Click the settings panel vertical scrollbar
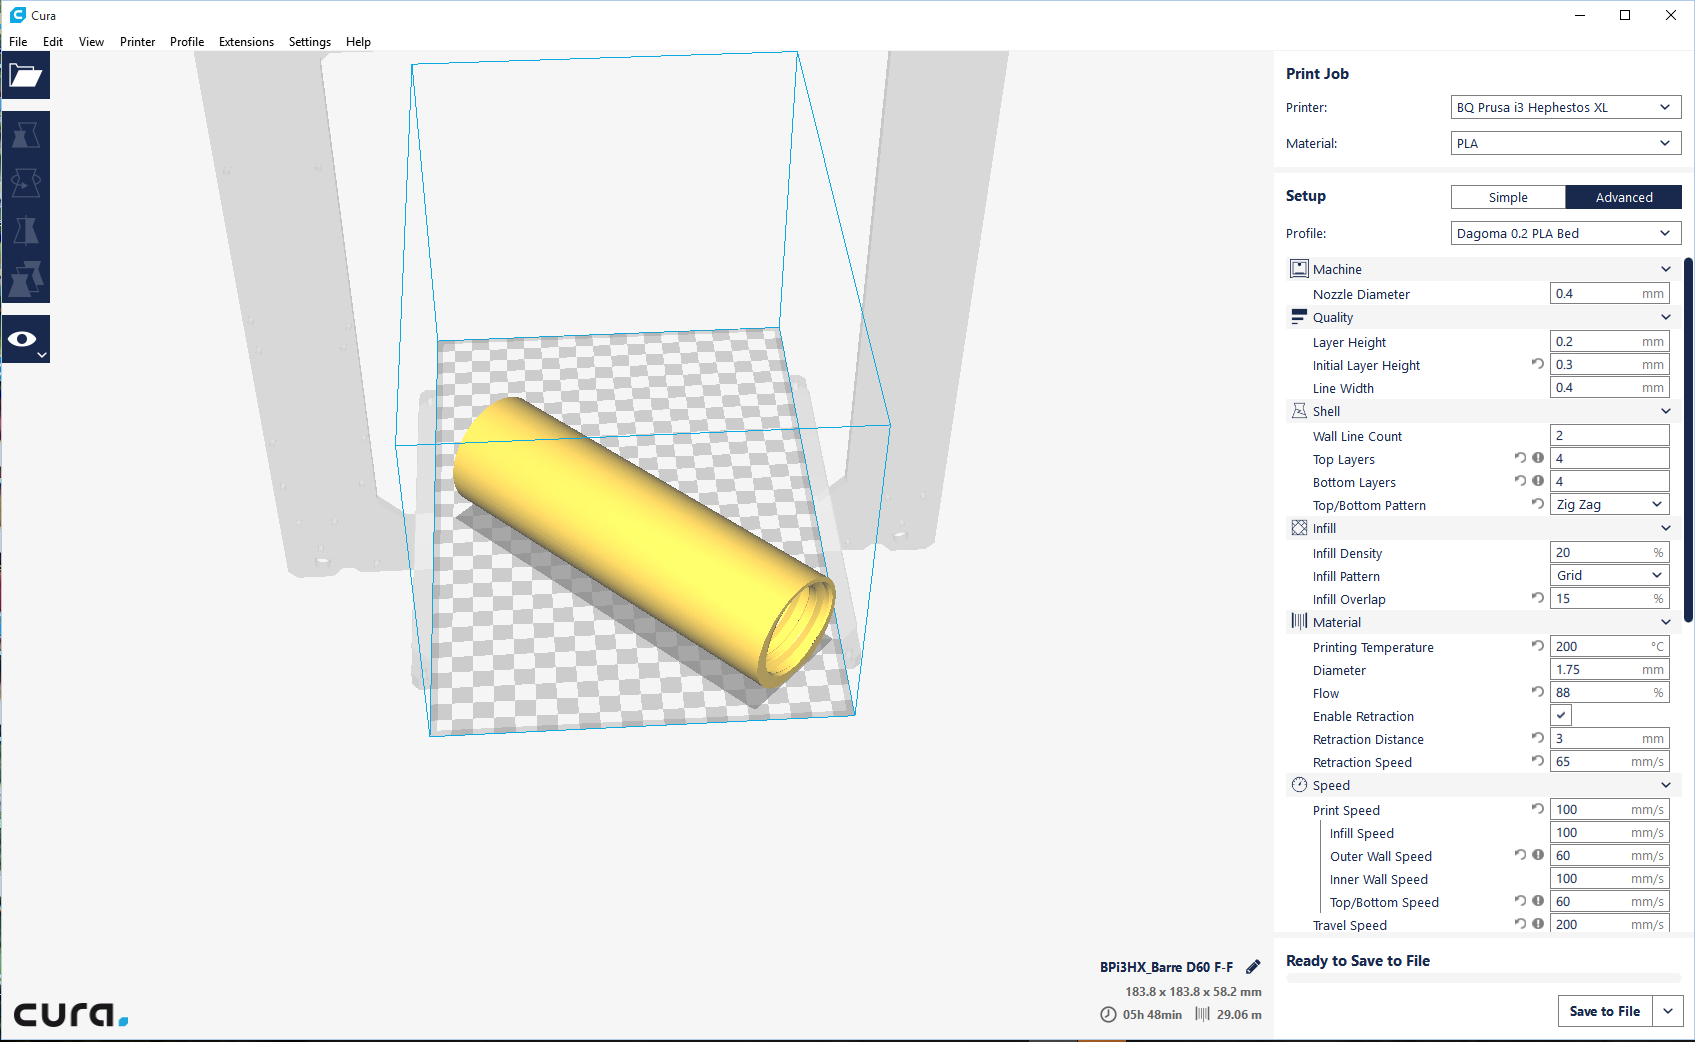 1688,440
